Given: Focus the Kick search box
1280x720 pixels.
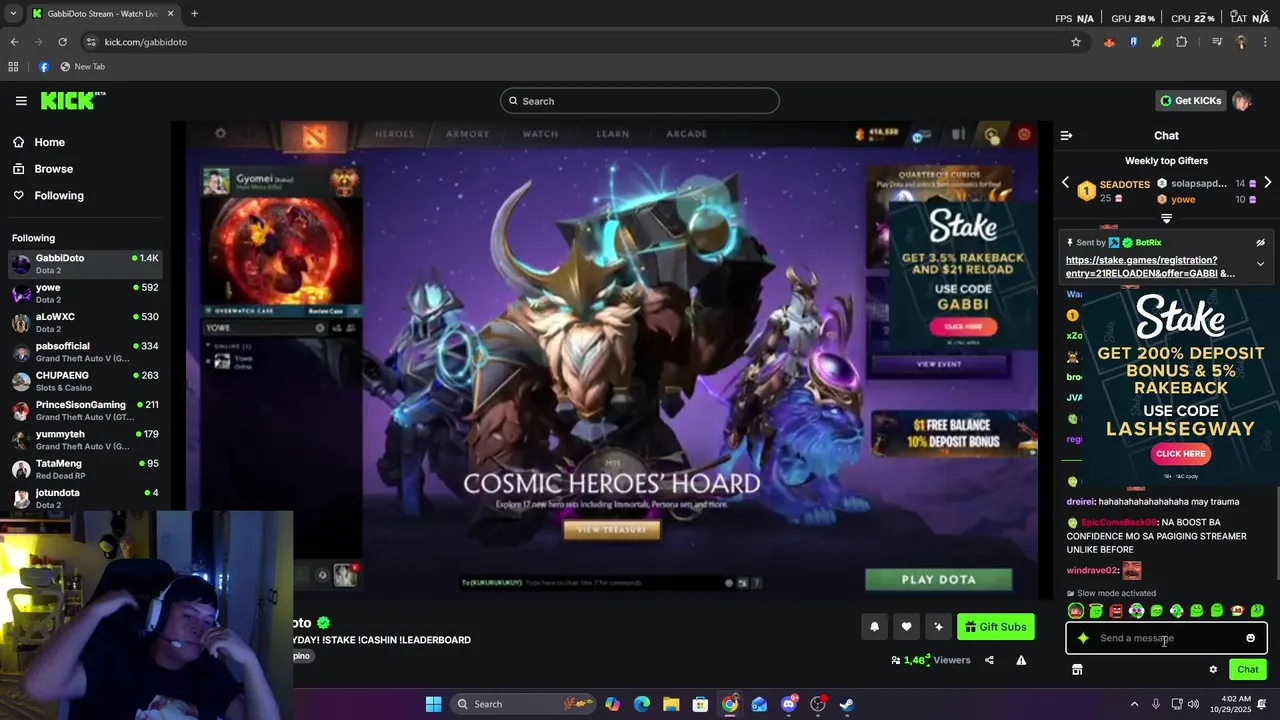Looking at the screenshot, I should pyautogui.click(x=640, y=101).
